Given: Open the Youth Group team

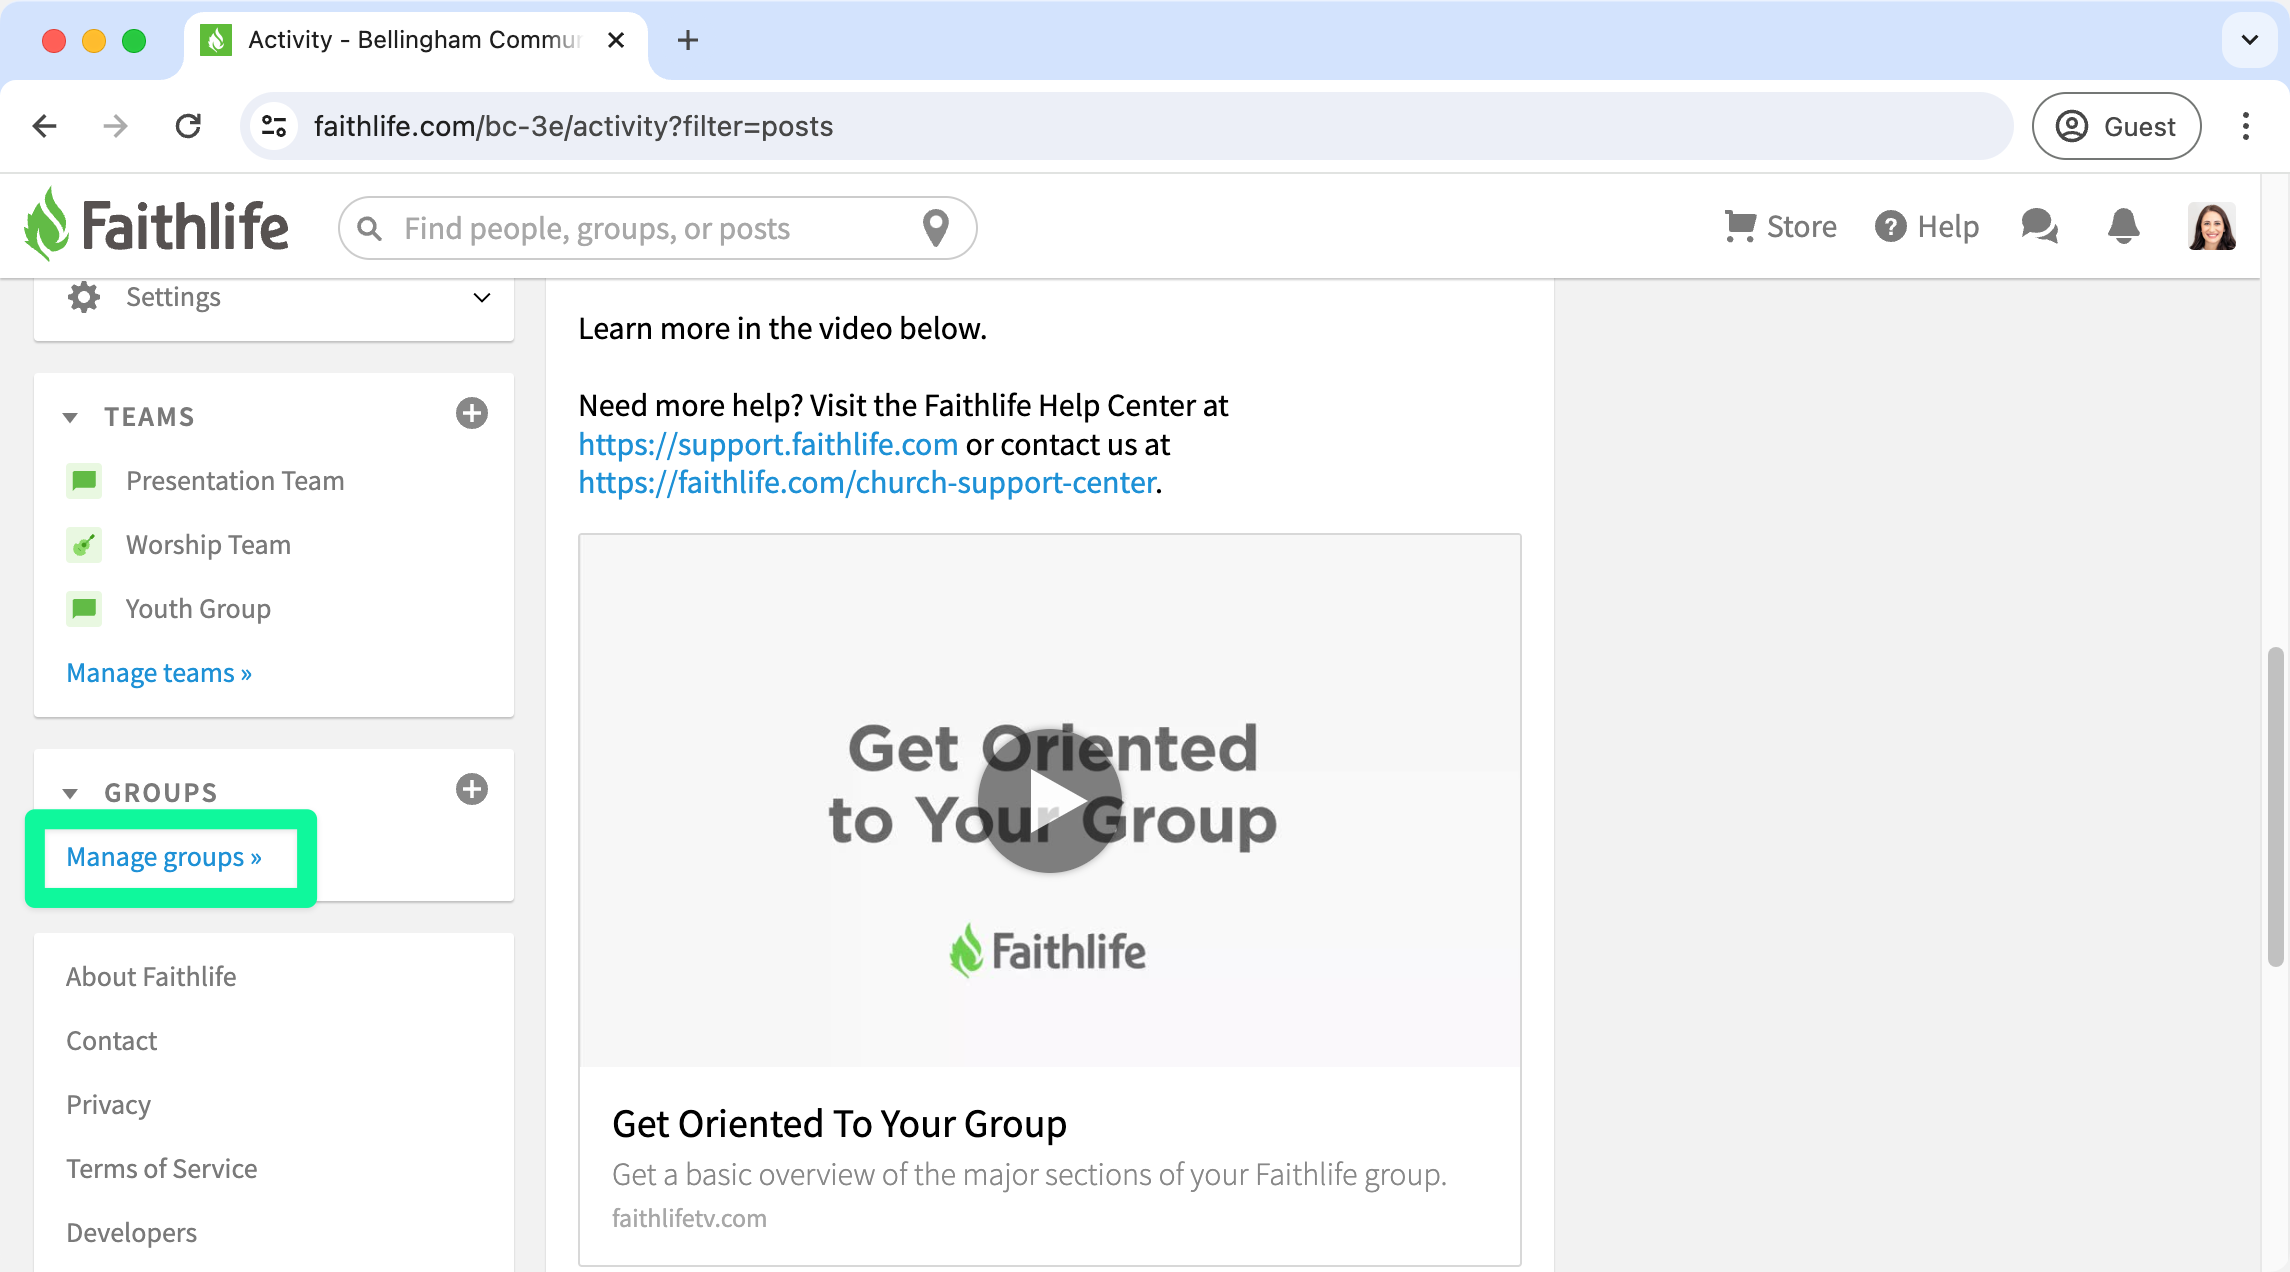Looking at the screenshot, I should tap(198, 609).
